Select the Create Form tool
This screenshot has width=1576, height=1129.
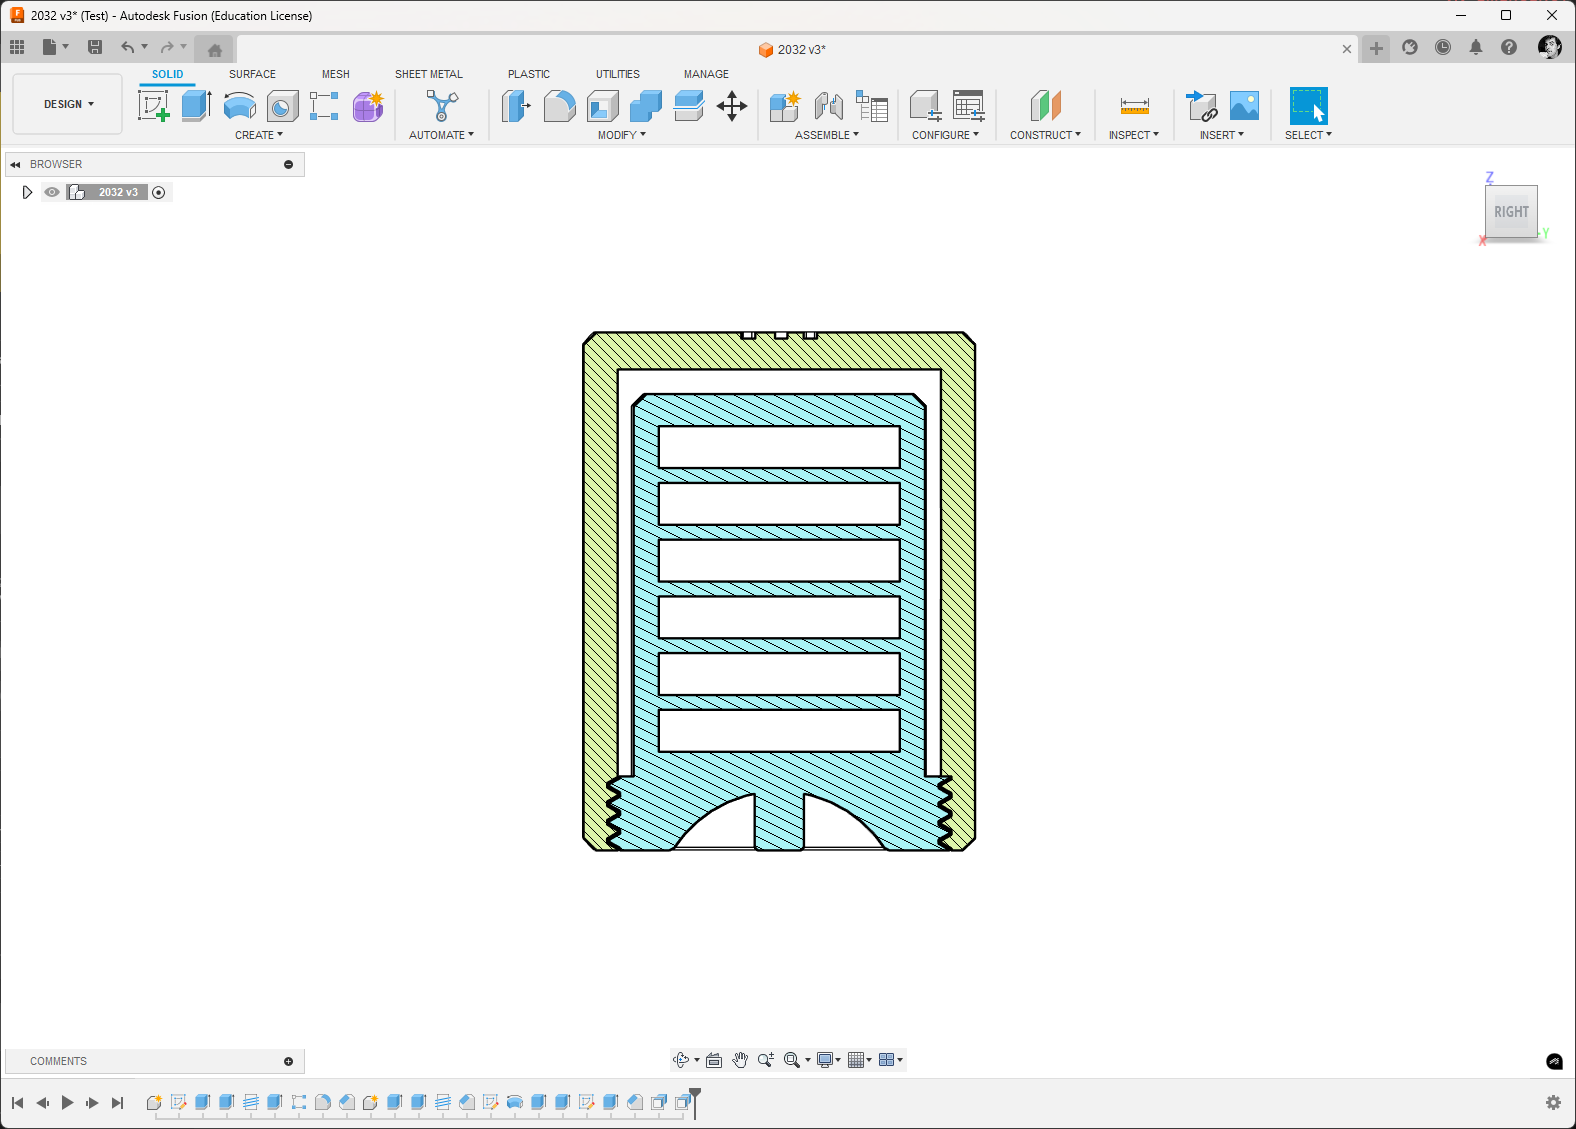click(368, 106)
